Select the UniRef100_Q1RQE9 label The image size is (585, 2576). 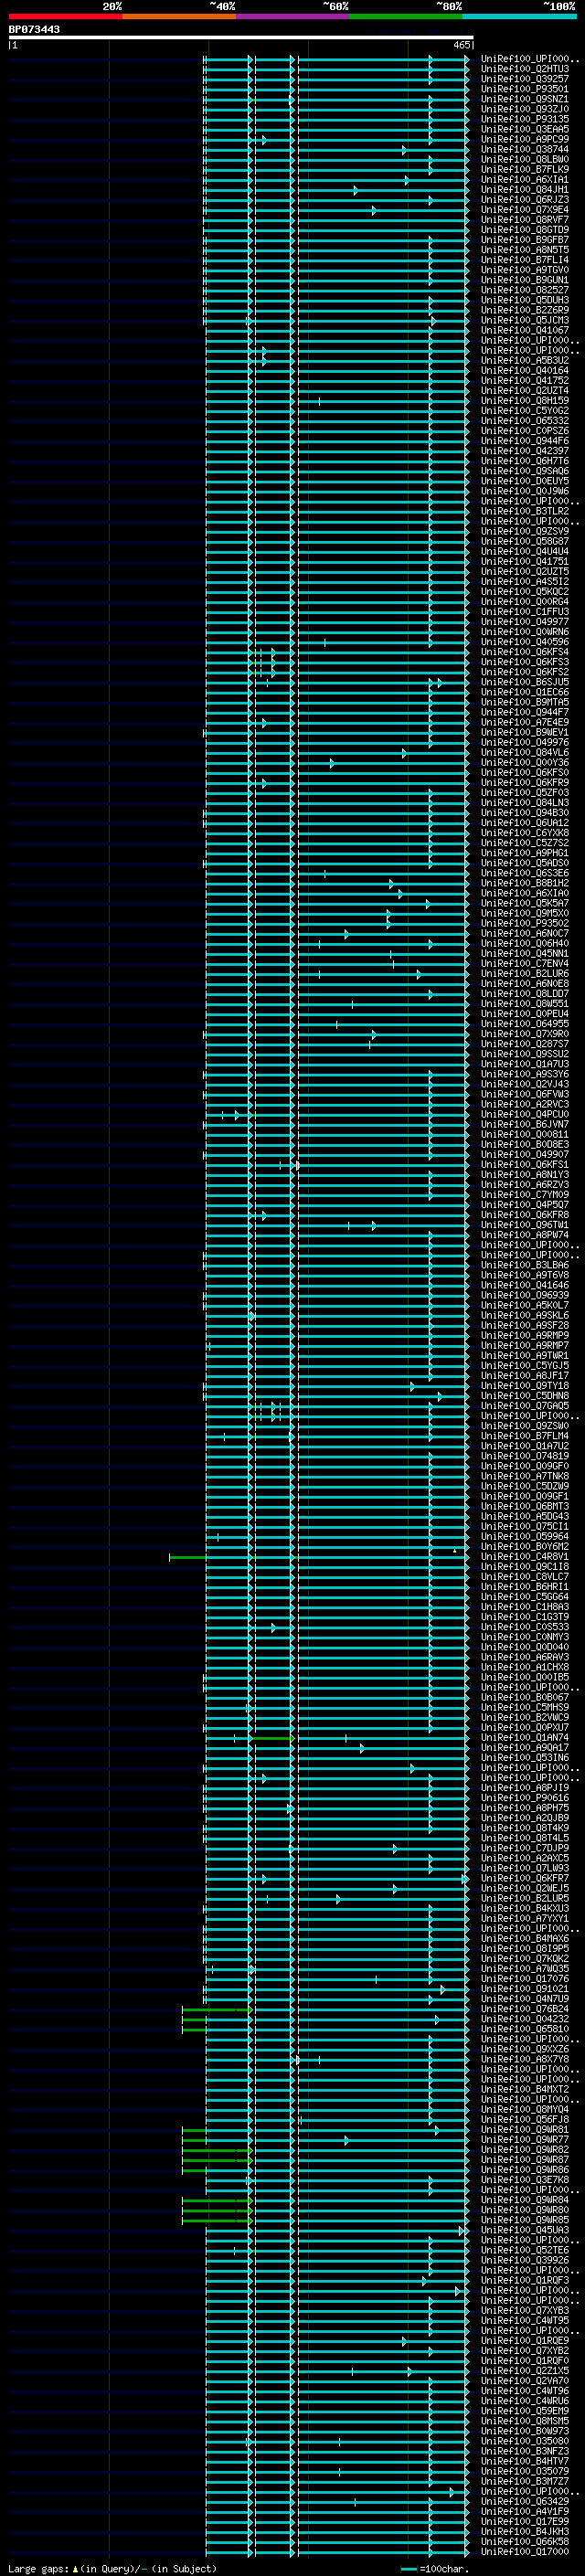525,2341
